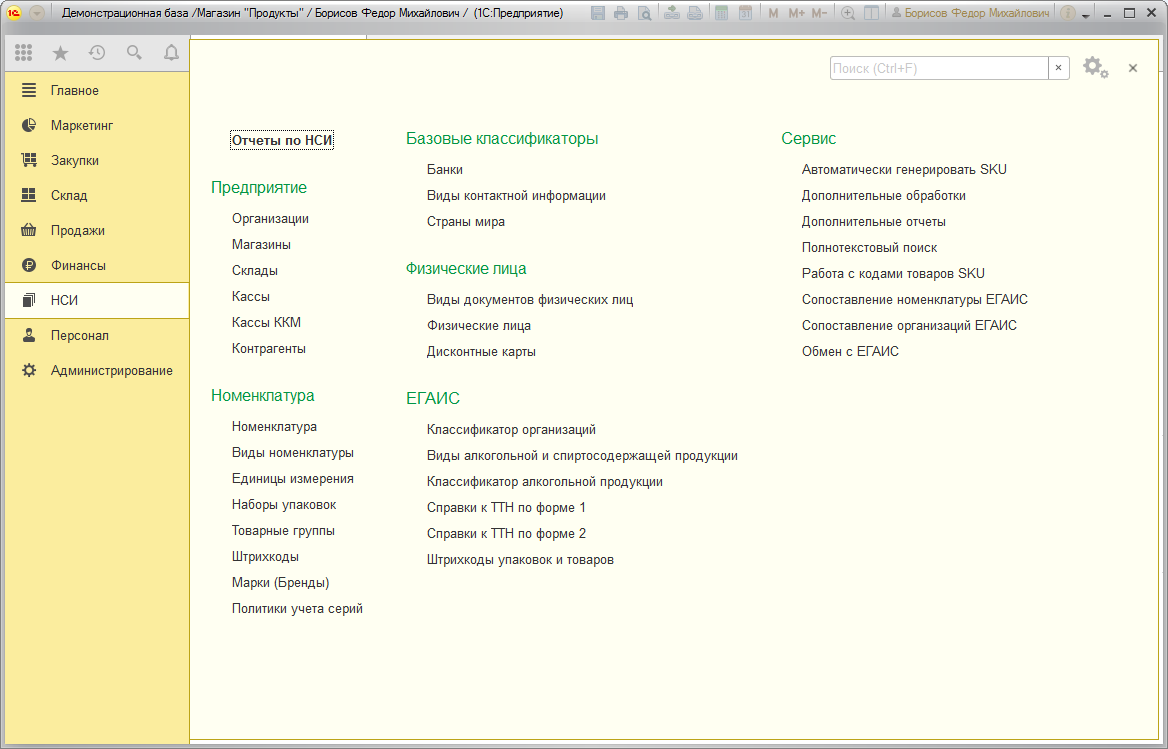Open the Отчеты по НСИ link

point(282,140)
